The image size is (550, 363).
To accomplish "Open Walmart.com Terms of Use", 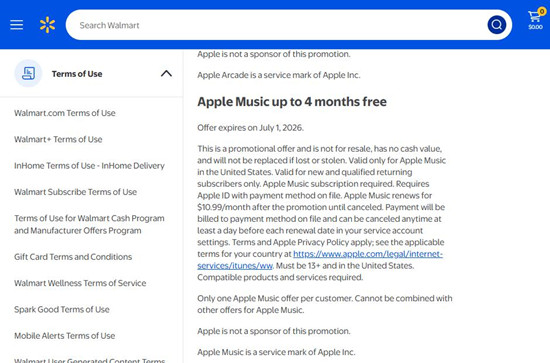I will pyautogui.click(x=65, y=113).
